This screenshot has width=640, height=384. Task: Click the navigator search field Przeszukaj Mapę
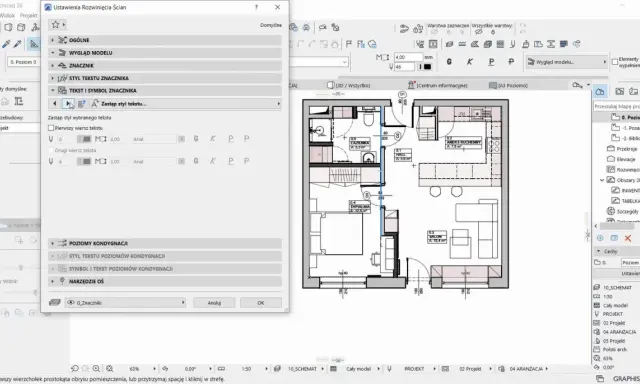(616, 106)
